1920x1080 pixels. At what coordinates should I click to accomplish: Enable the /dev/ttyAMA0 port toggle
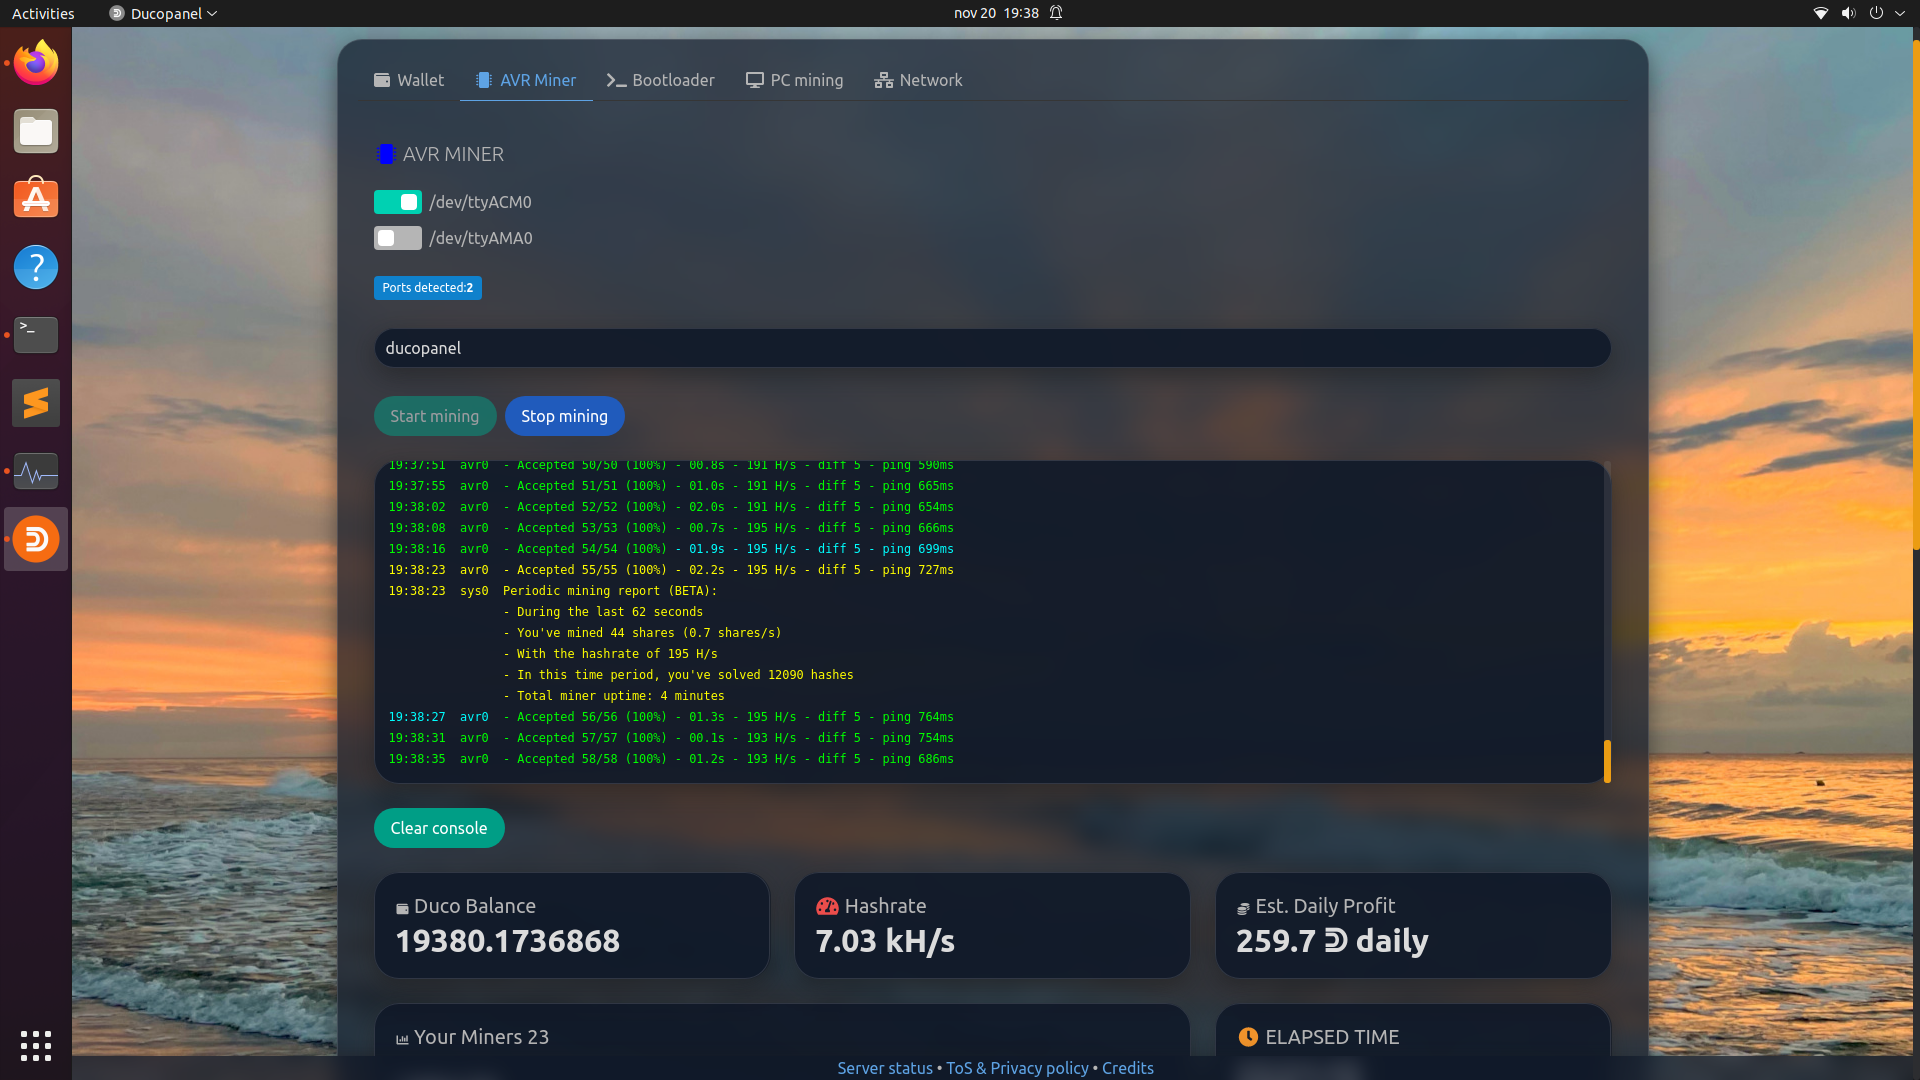(398, 238)
